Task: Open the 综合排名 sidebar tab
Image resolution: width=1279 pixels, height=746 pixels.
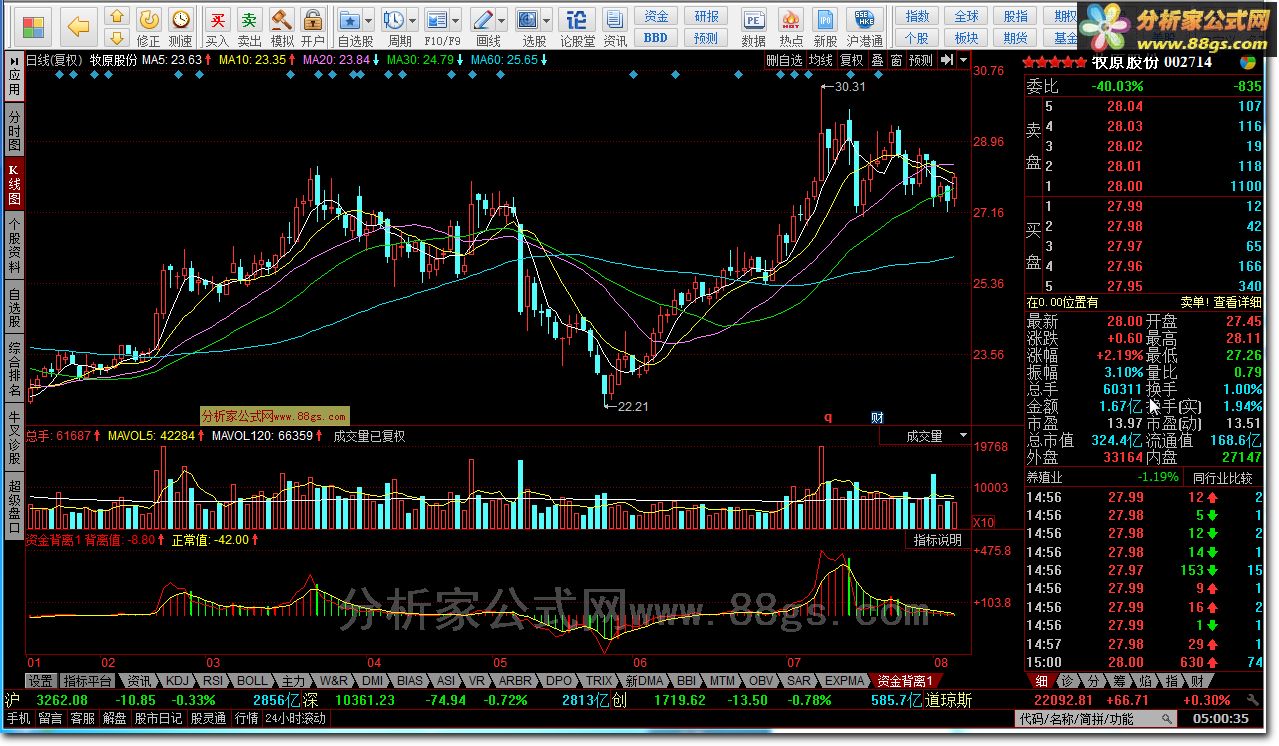Action: (14, 369)
